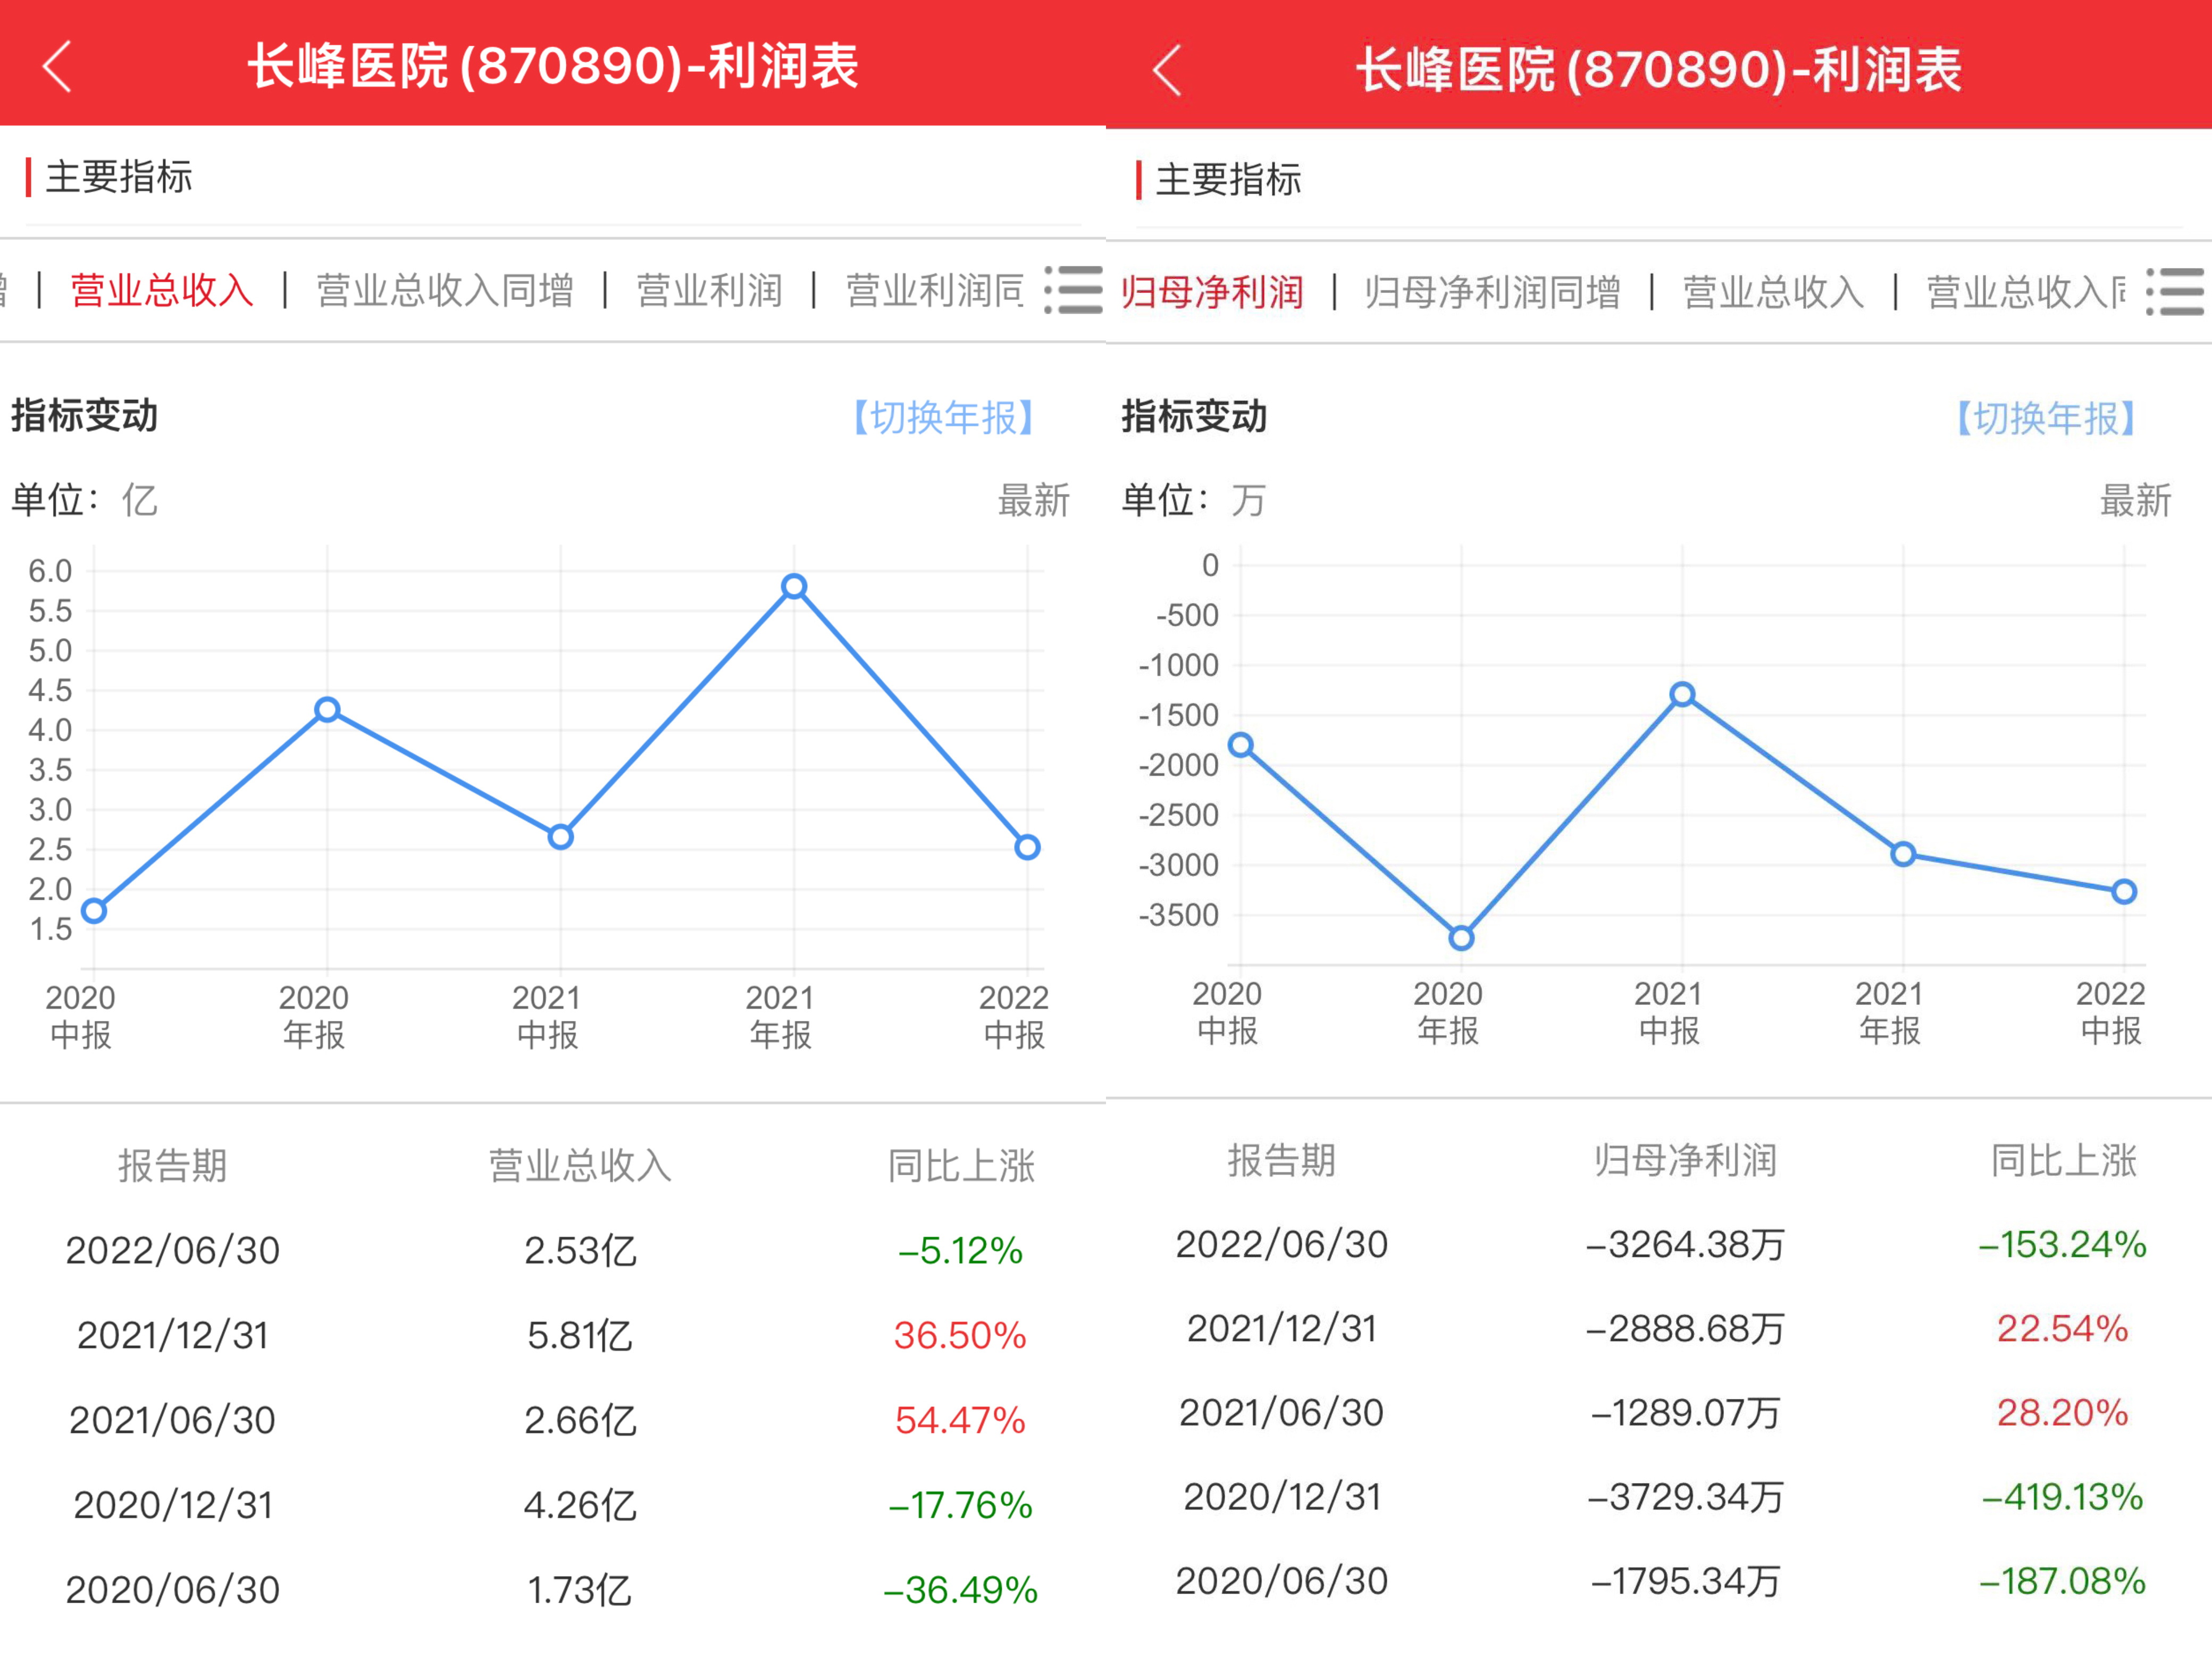Open indicator list menu icon in right panel

2176,292
